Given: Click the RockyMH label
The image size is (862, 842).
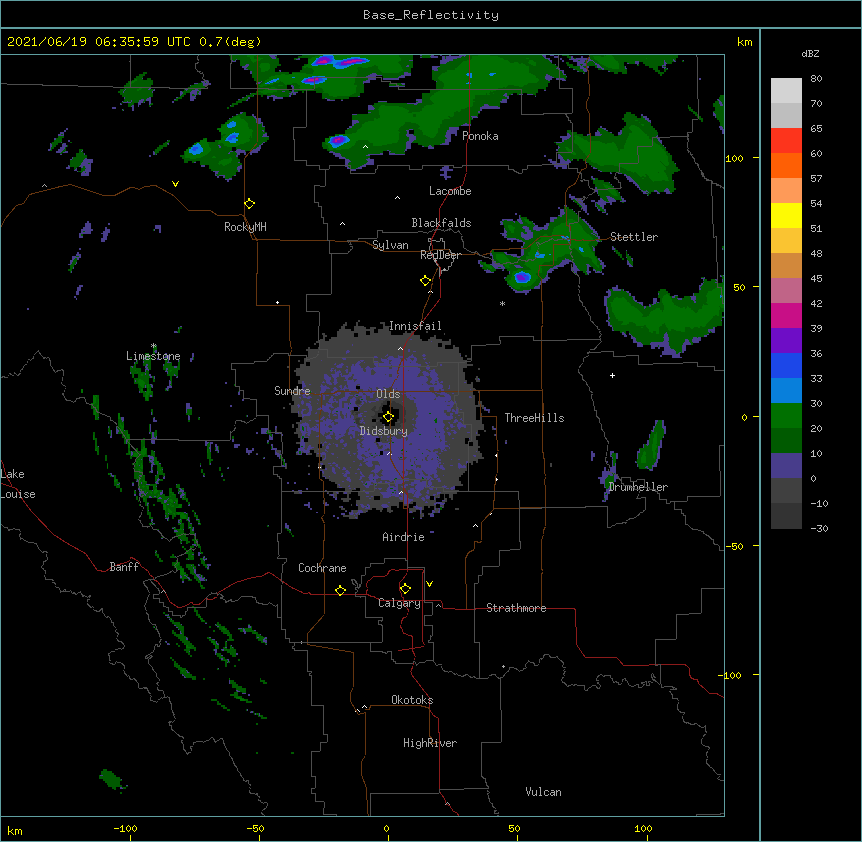Looking at the screenshot, I should tap(245, 227).
